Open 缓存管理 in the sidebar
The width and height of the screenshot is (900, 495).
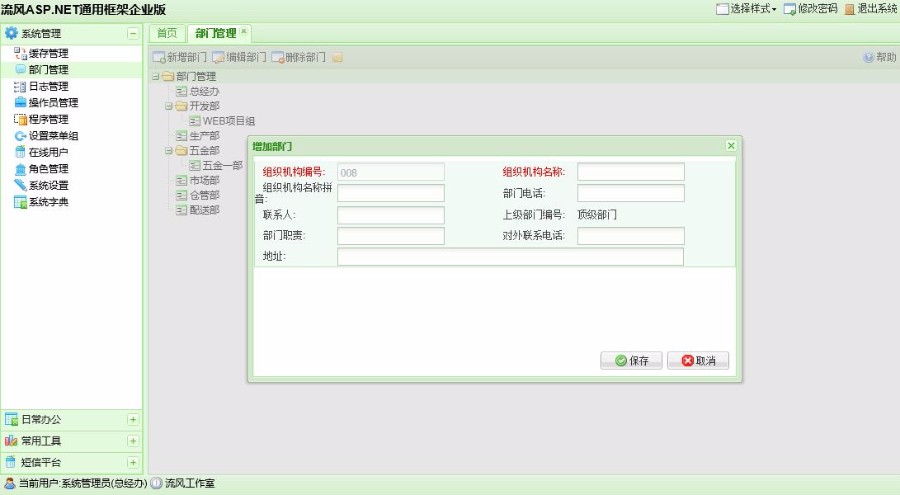pyautogui.click(x=49, y=53)
